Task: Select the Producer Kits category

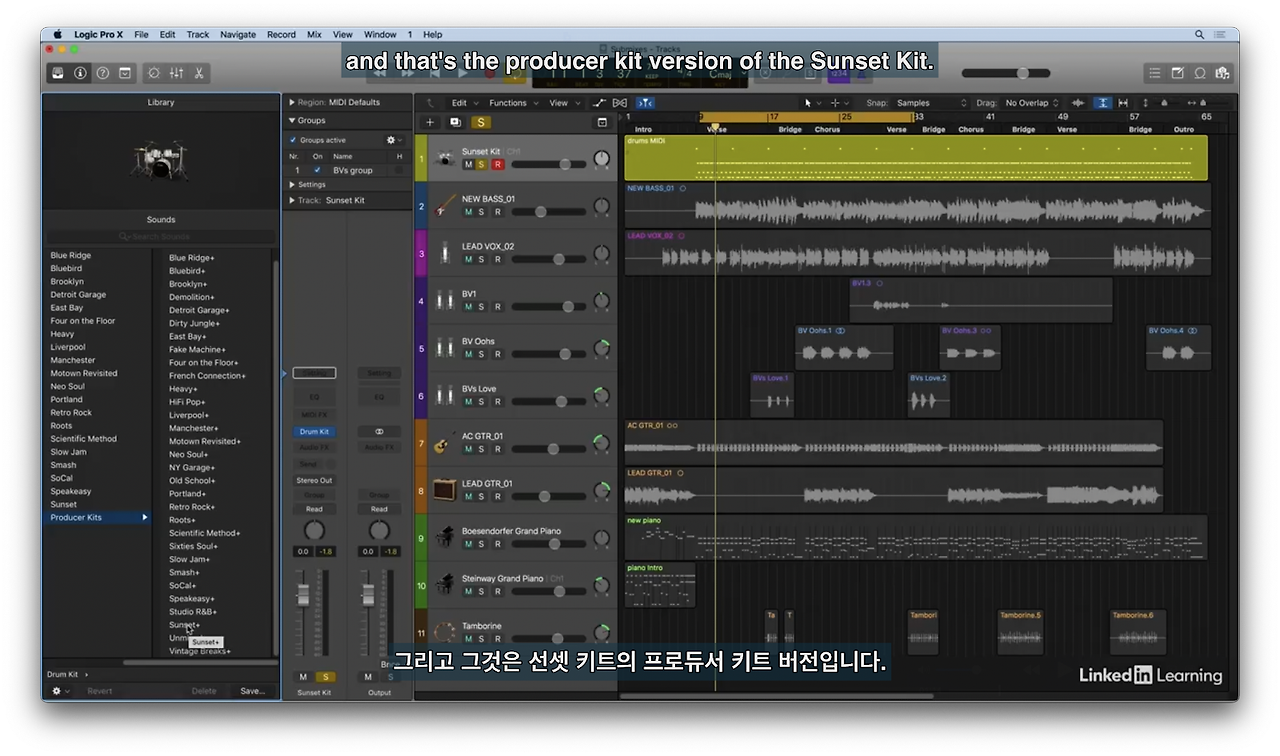Action: [x=99, y=517]
